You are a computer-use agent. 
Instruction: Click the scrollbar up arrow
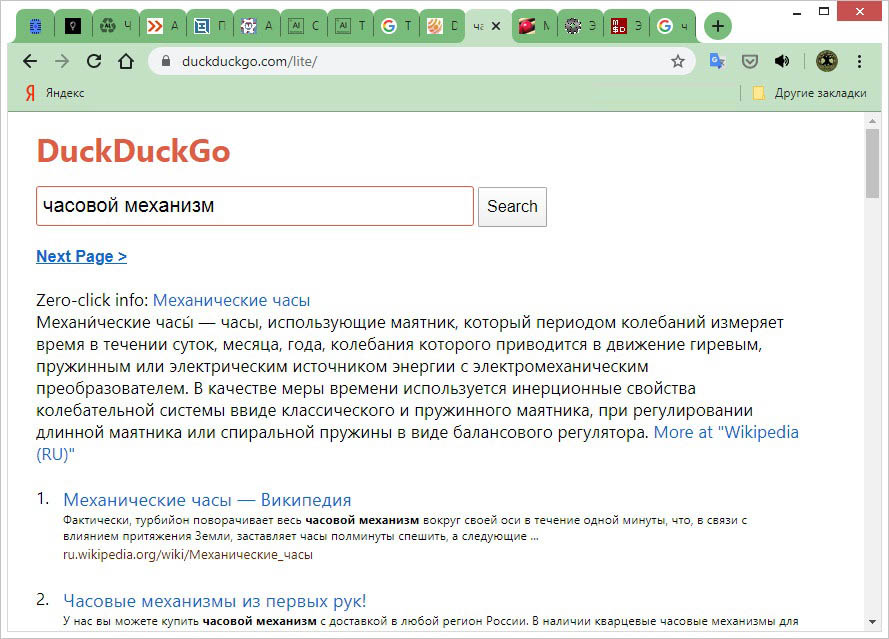click(872, 121)
